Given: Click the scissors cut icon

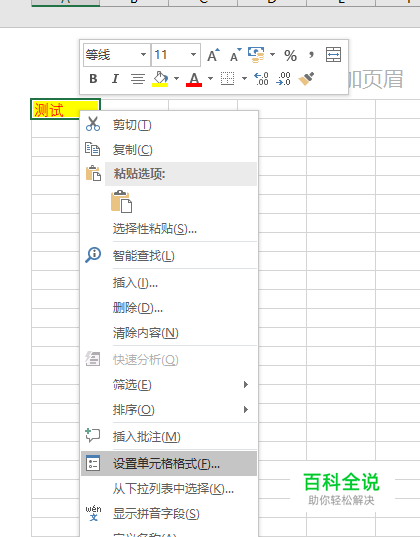Looking at the screenshot, I should click(x=93, y=124).
